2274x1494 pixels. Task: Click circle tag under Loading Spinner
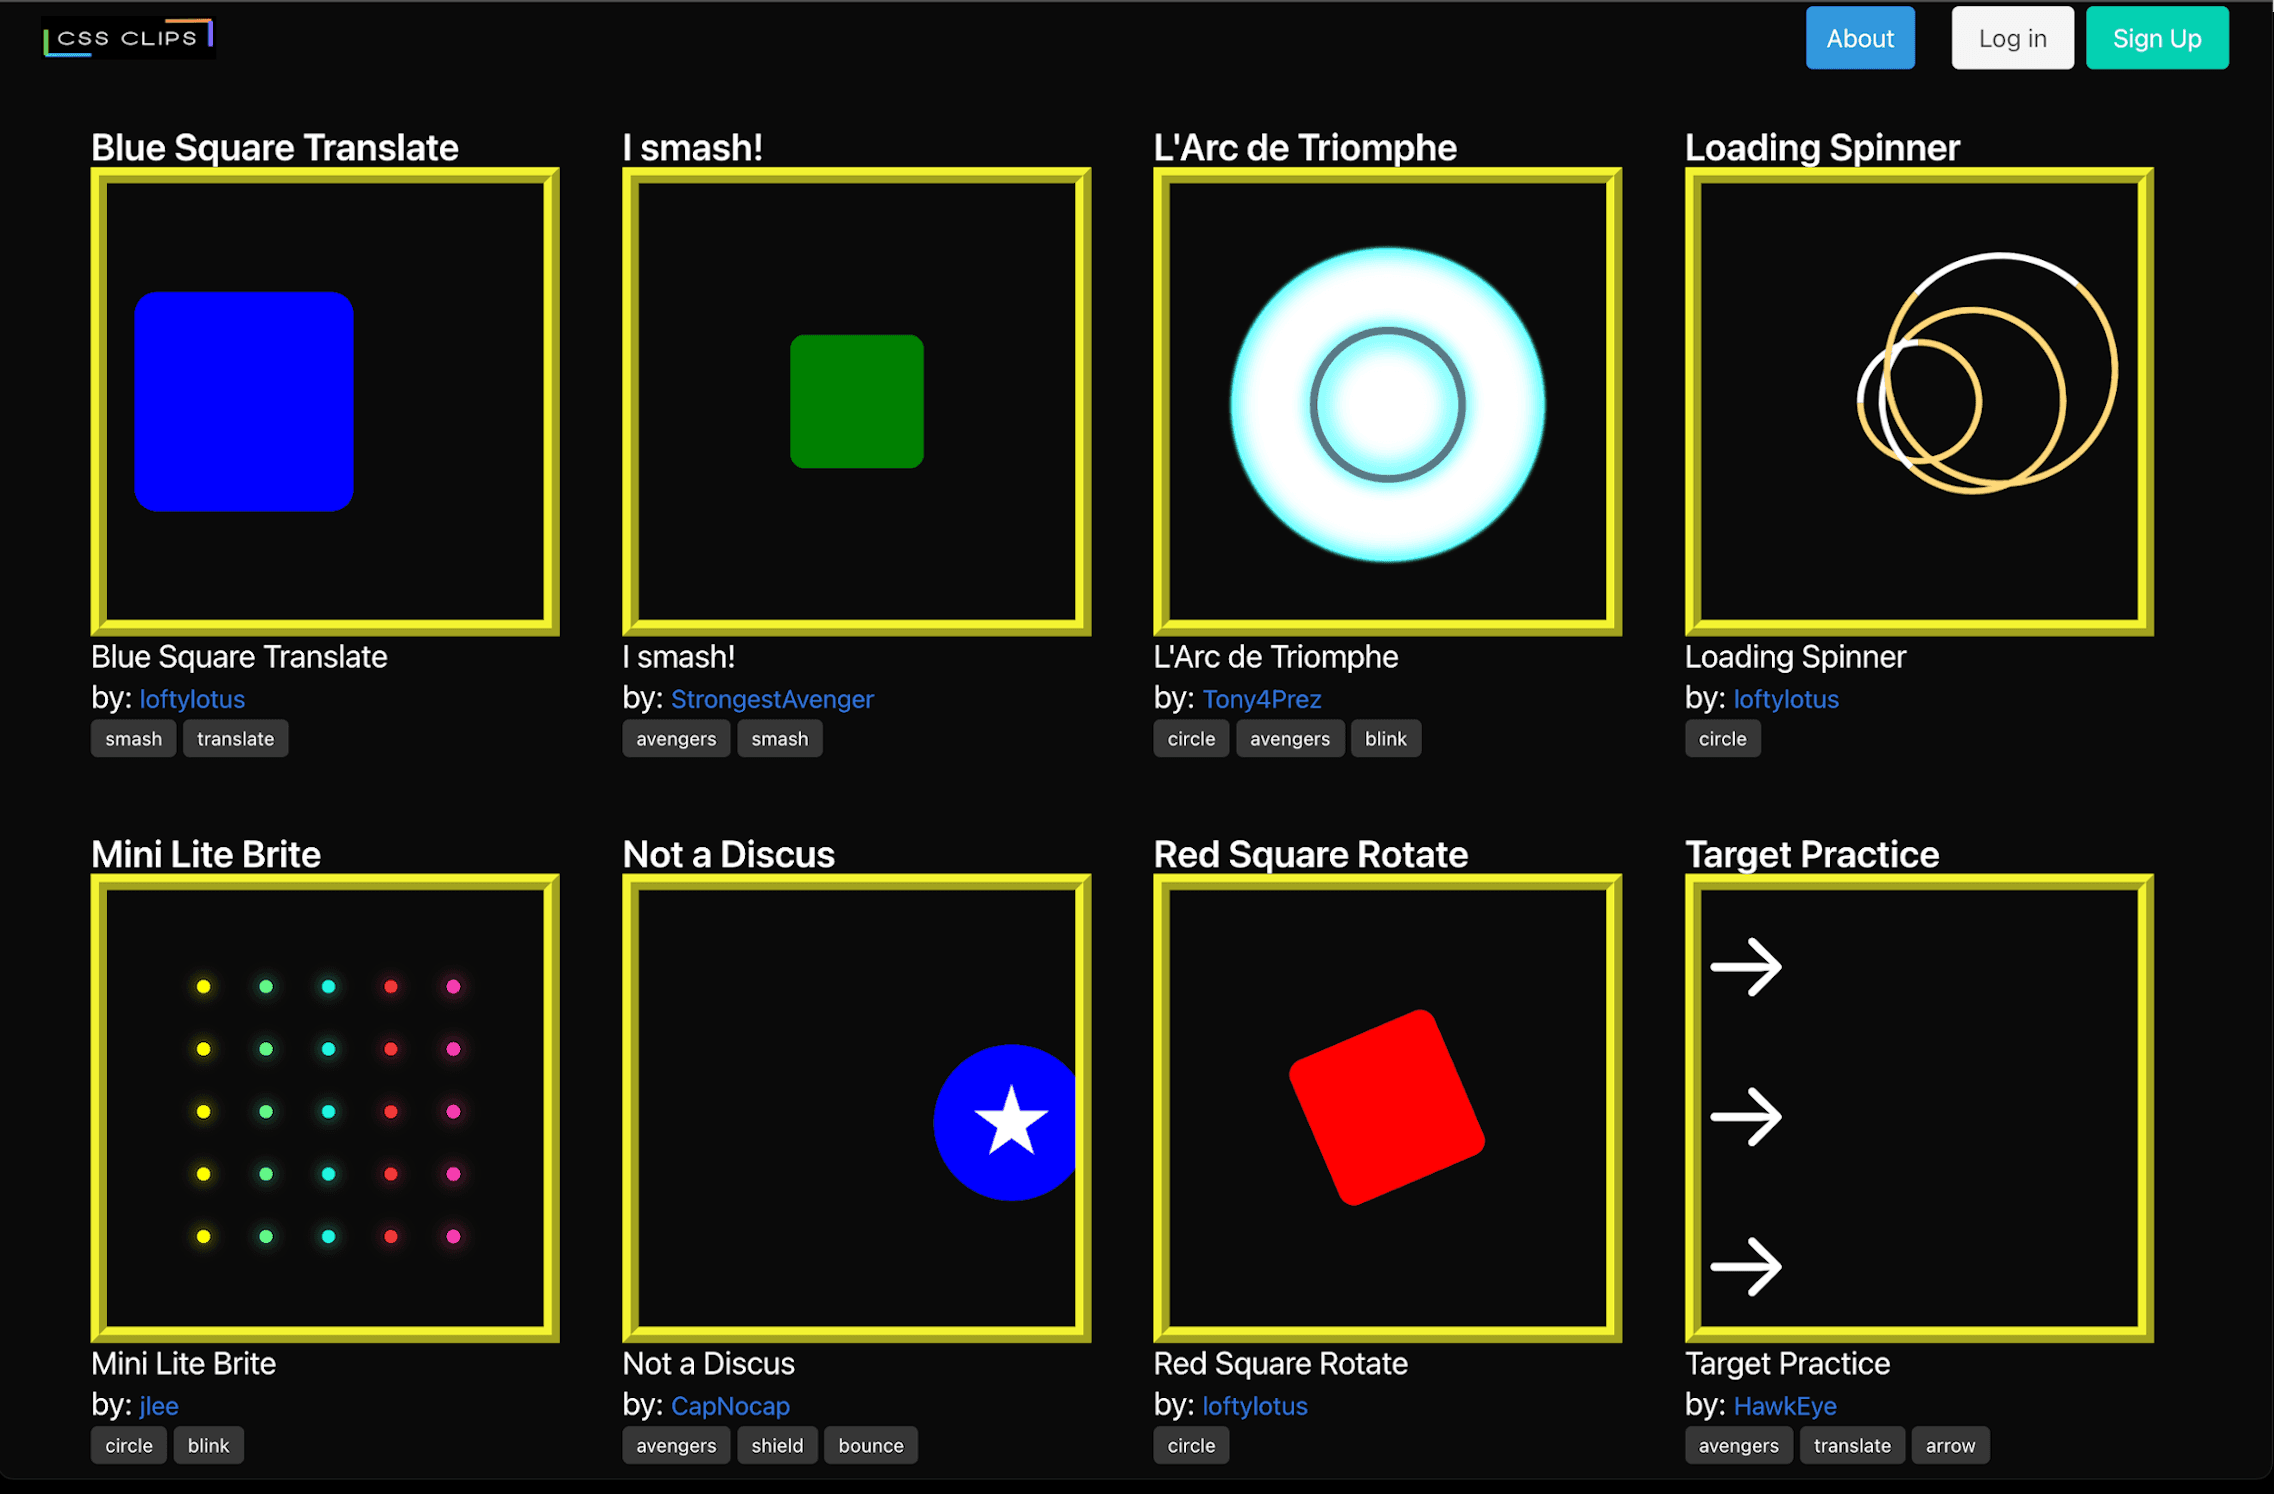tap(1722, 739)
